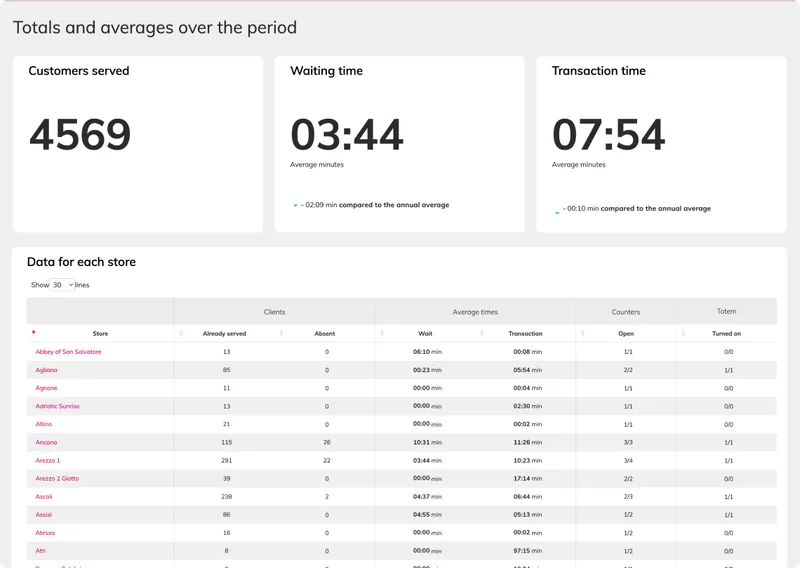Screen dimensions: 800x568
Task: Click Totals and averages over the period heading
Action: pos(155,28)
